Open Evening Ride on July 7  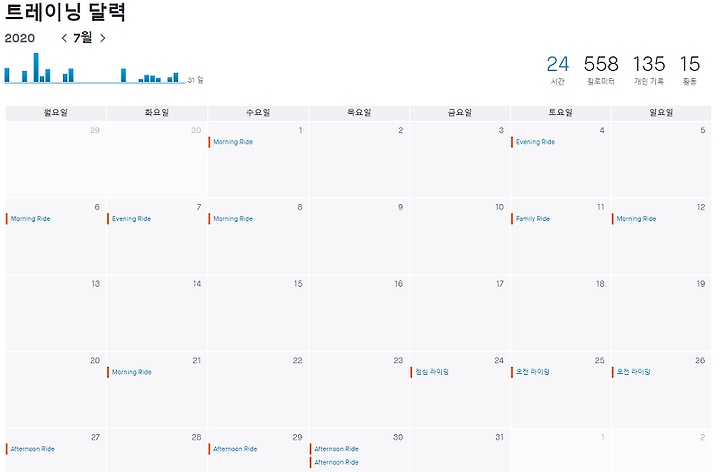pos(131,219)
